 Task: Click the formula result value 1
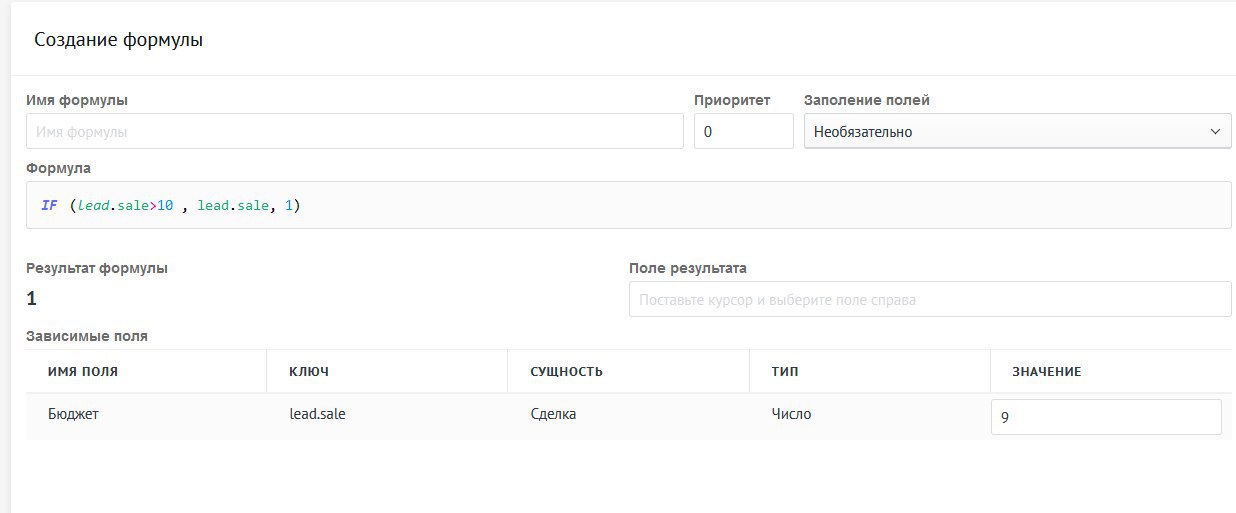pyautogui.click(x=32, y=298)
